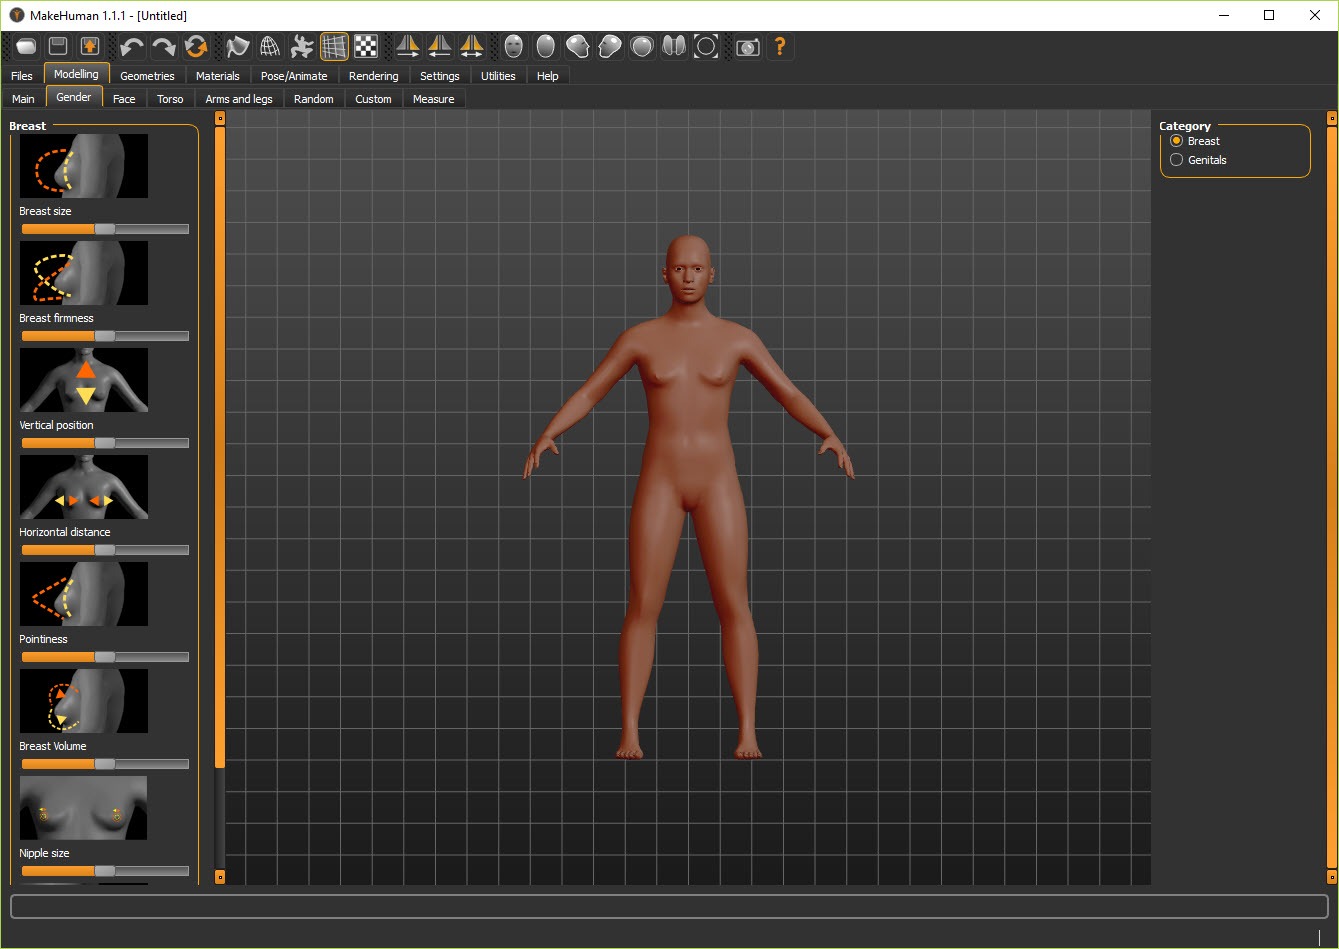Click the Redo arrow in toolbar
This screenshot has height=949, width=1339.
163,47
